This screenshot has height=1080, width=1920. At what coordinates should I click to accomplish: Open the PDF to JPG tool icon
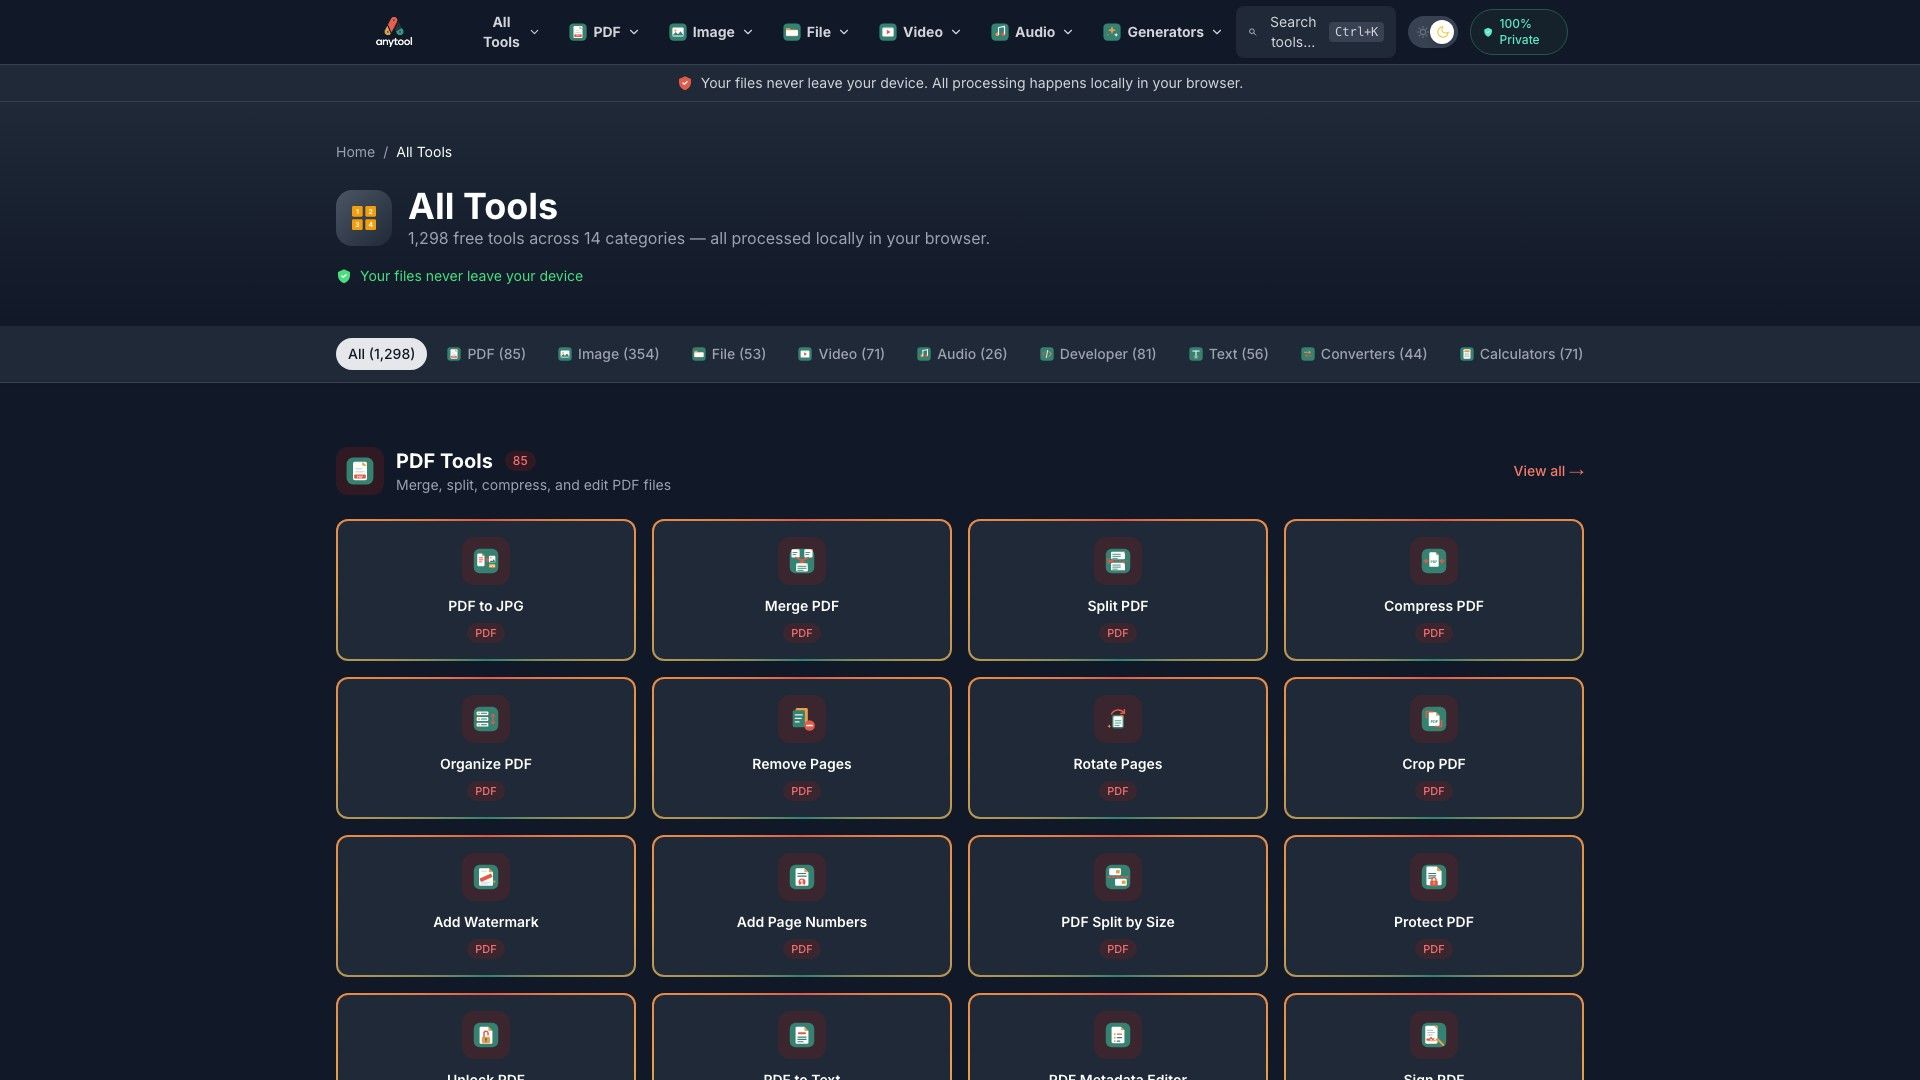[486, 561]
